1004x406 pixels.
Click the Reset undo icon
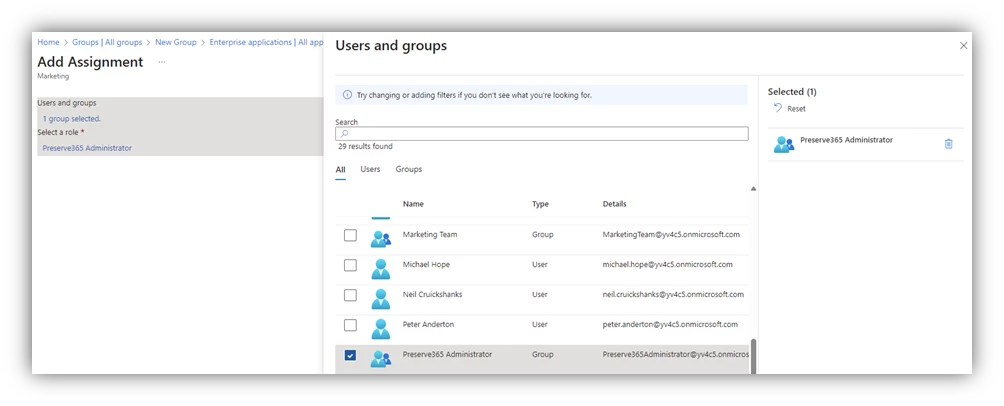pos(778,108)
